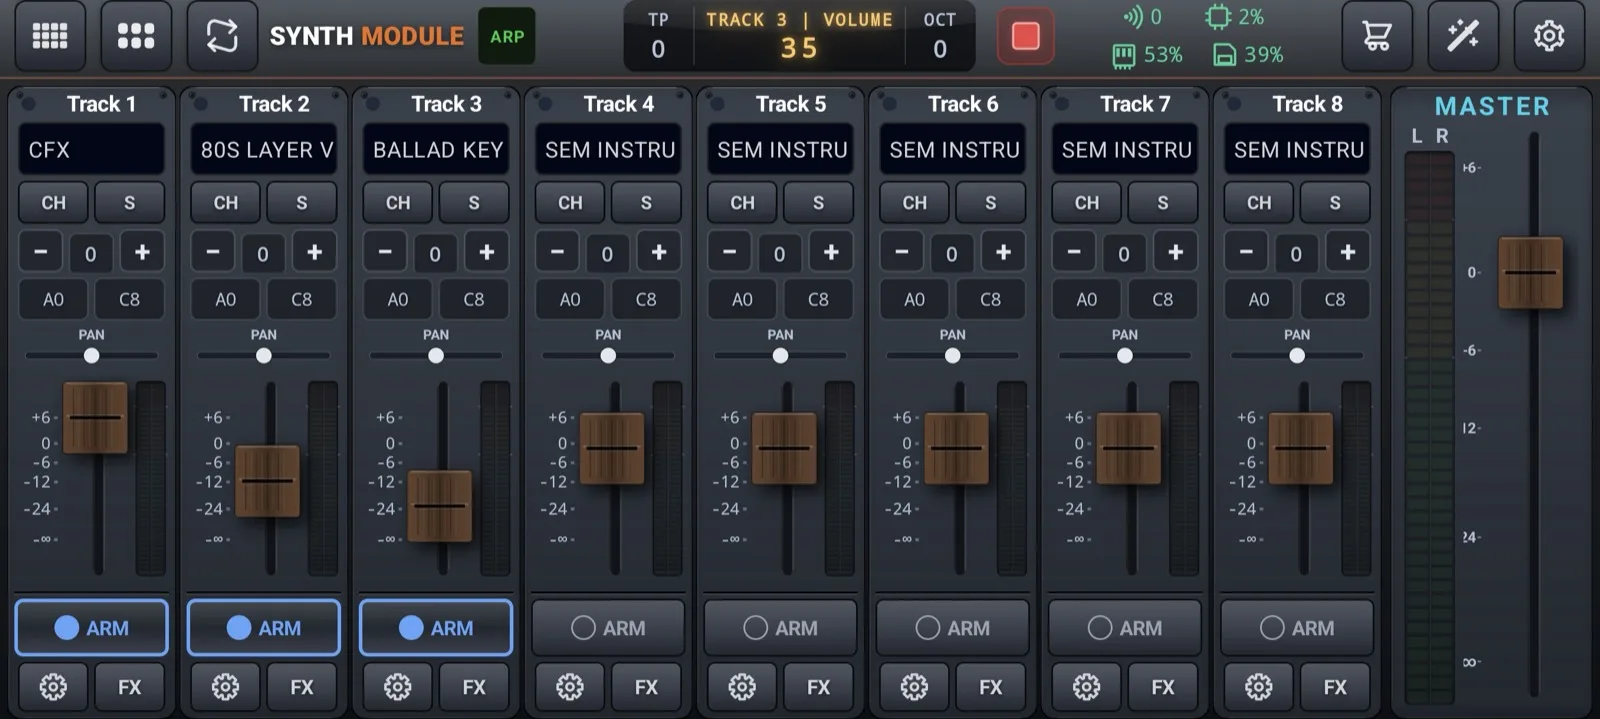Viewport: 1600px width, 719px height.
Task: Open the dense grid view icon
Action: tap(50, 36)
